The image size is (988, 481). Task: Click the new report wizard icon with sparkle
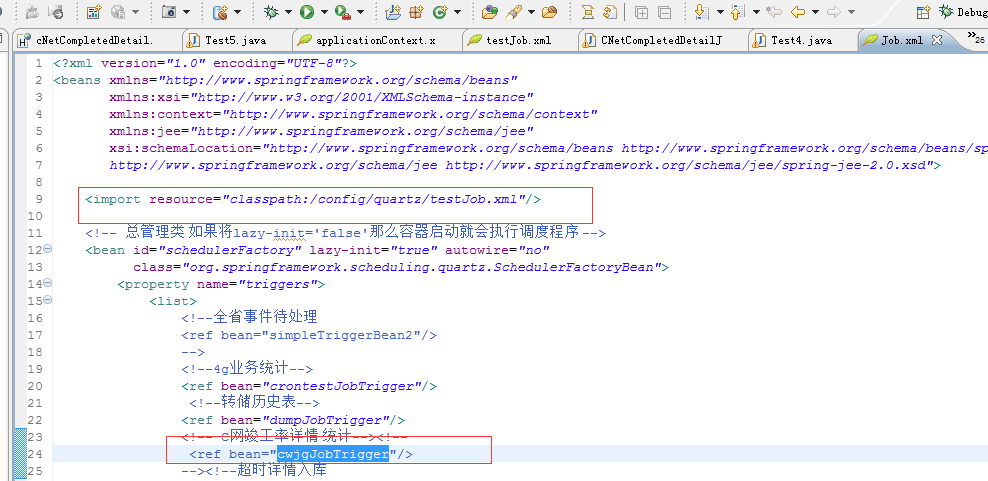[94, 11]
